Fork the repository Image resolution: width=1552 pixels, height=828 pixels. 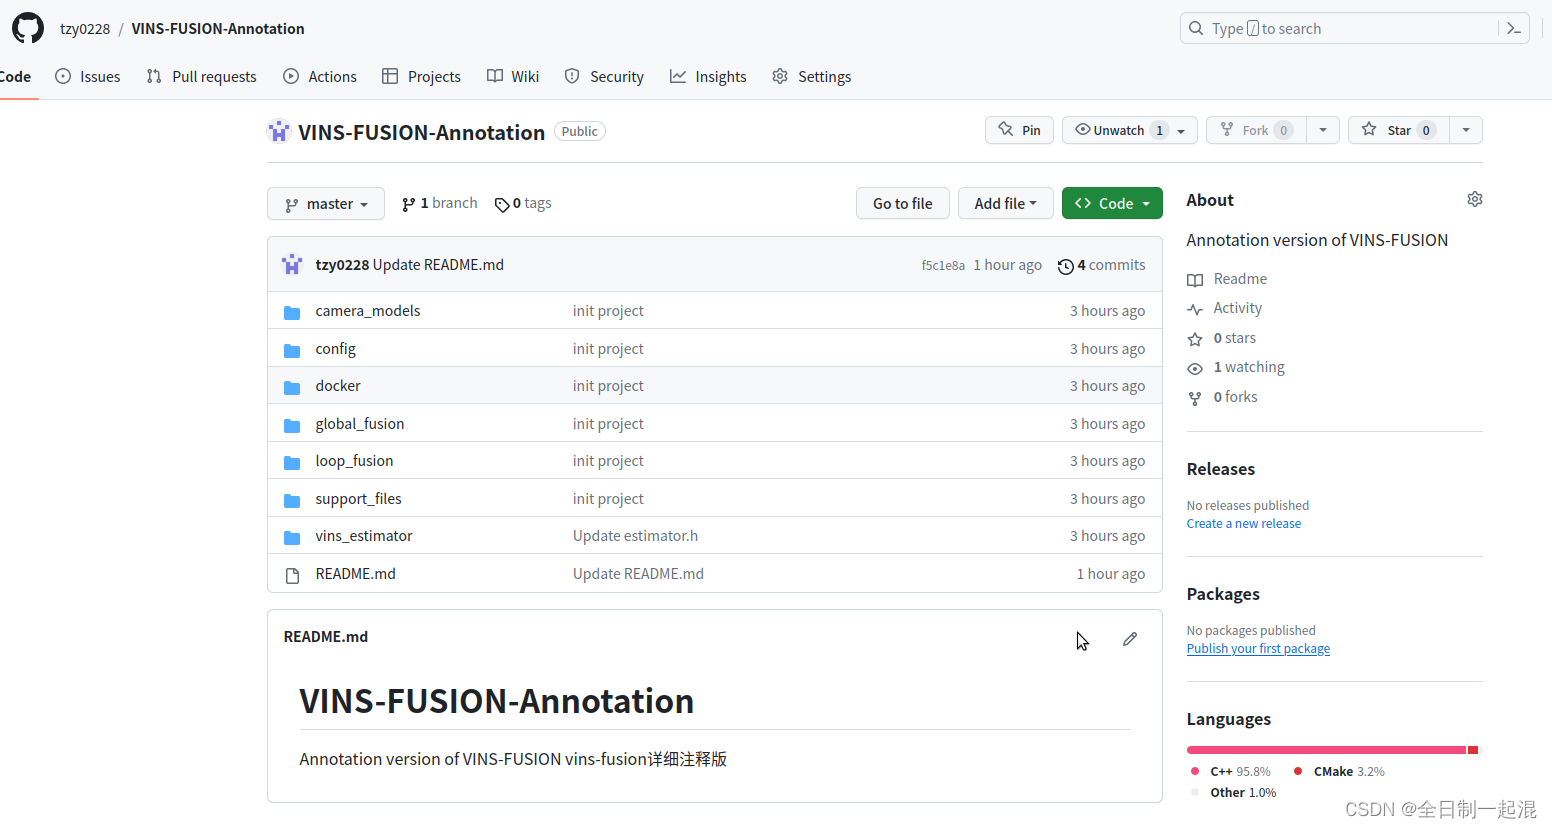pyautogui.click(x=1256, y=130)
